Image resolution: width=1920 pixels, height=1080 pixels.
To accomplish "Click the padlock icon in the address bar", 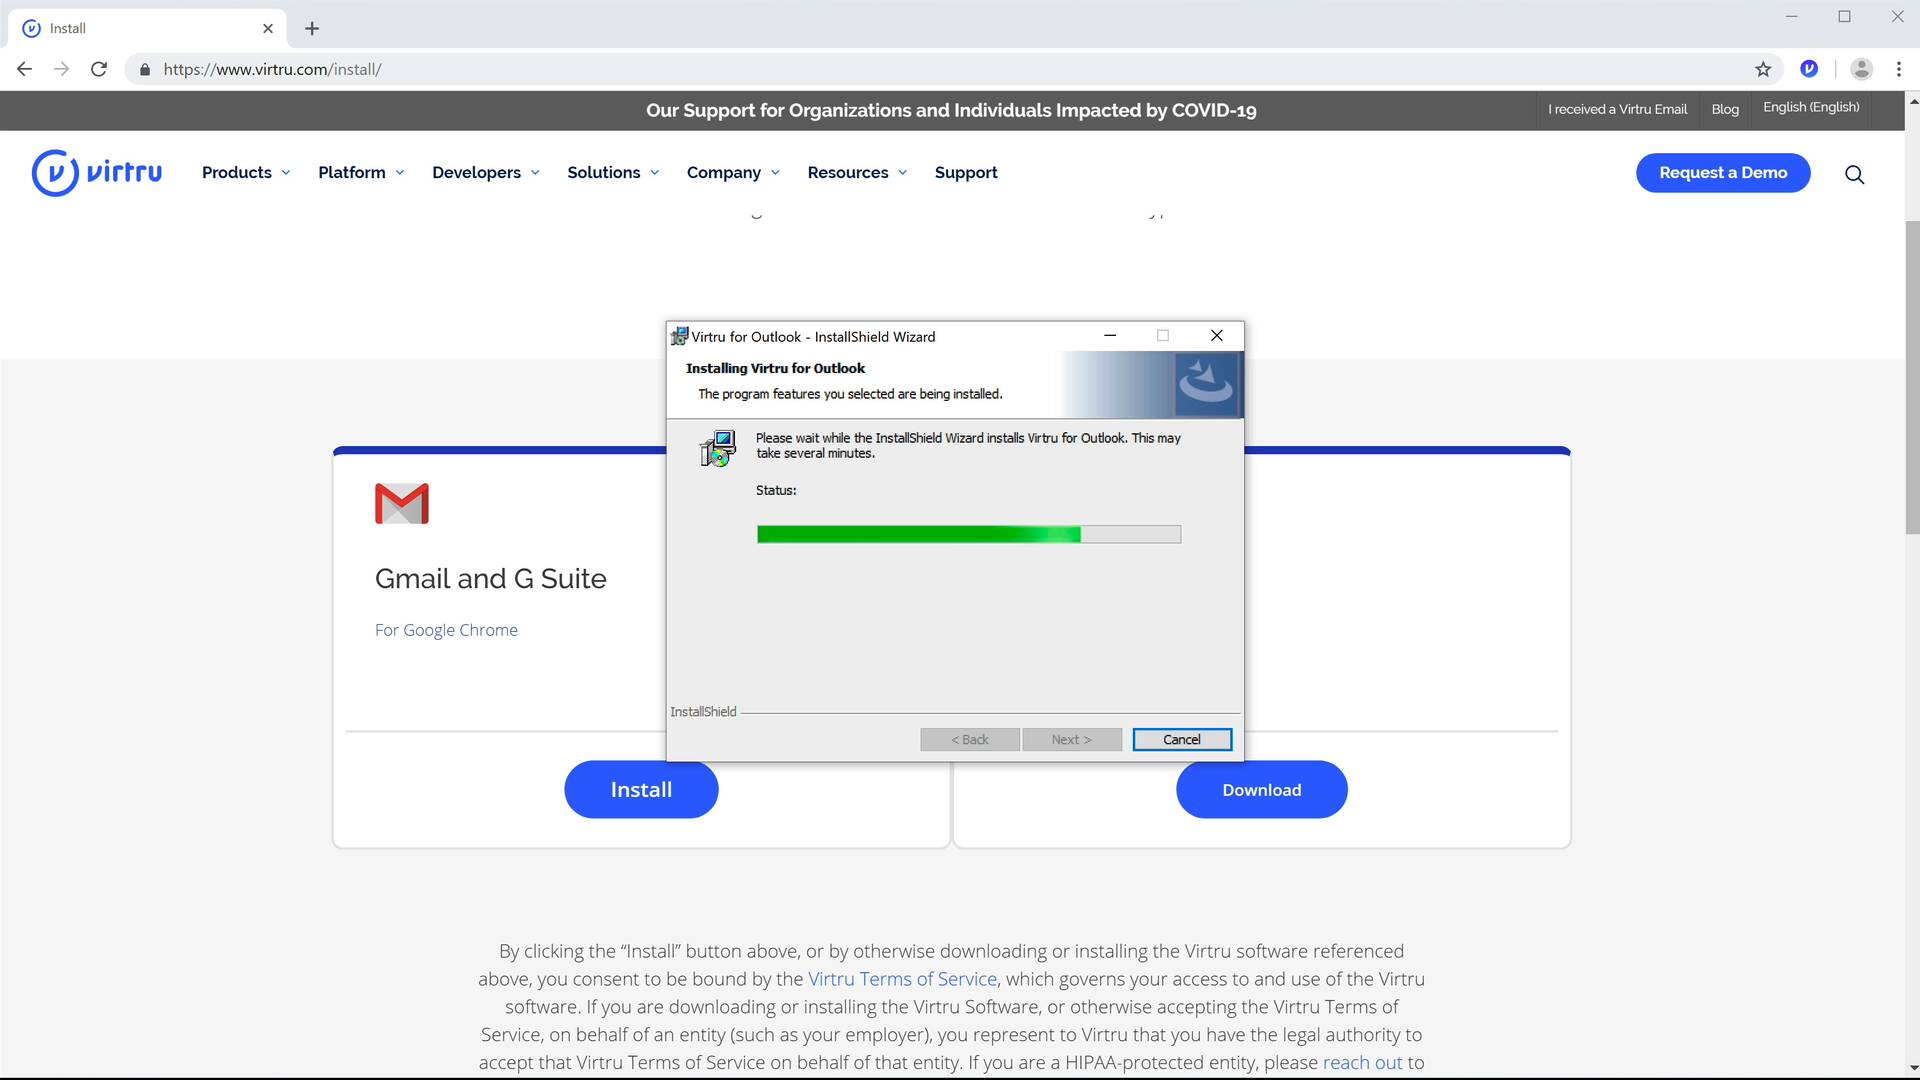I will (144, 69).
